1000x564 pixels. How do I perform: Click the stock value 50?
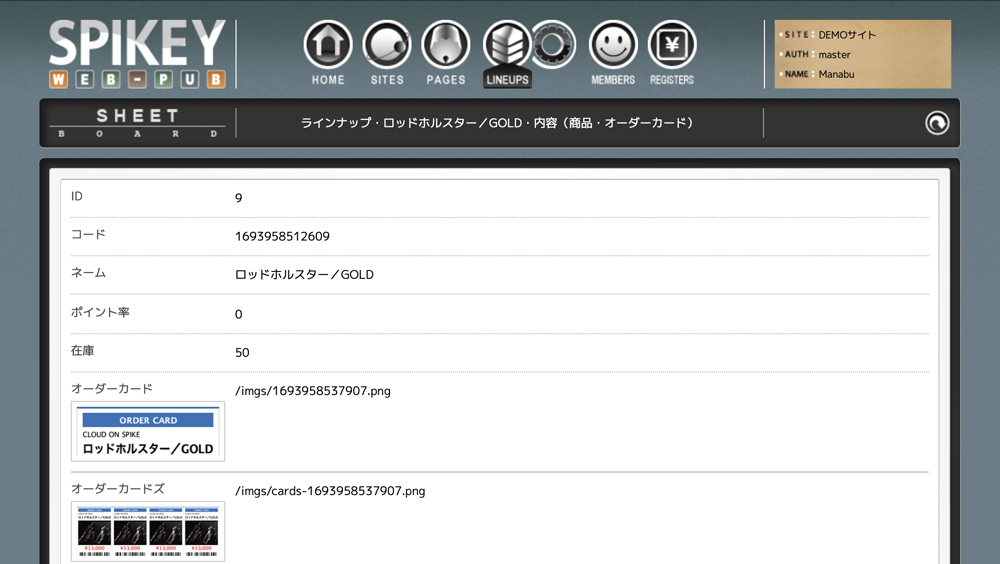pyautogui.click(x=242, y=353)
